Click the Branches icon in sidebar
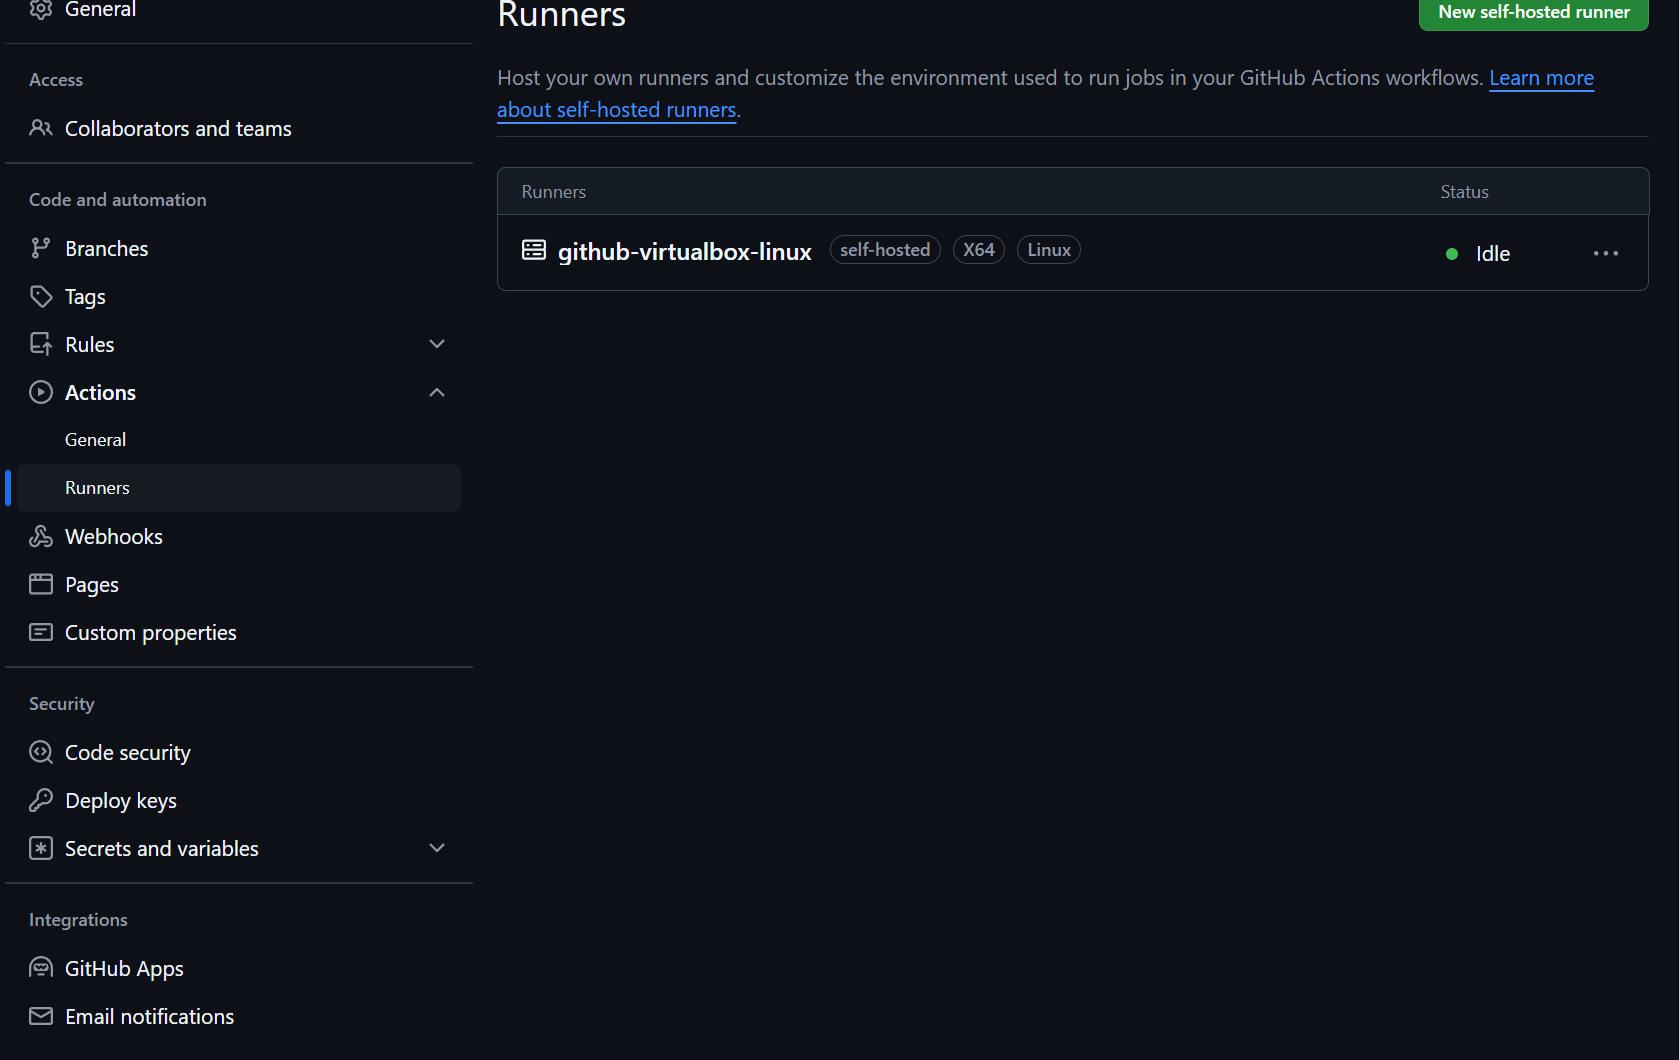Viewport: 1679px width, 1060px height. (40, 248)
